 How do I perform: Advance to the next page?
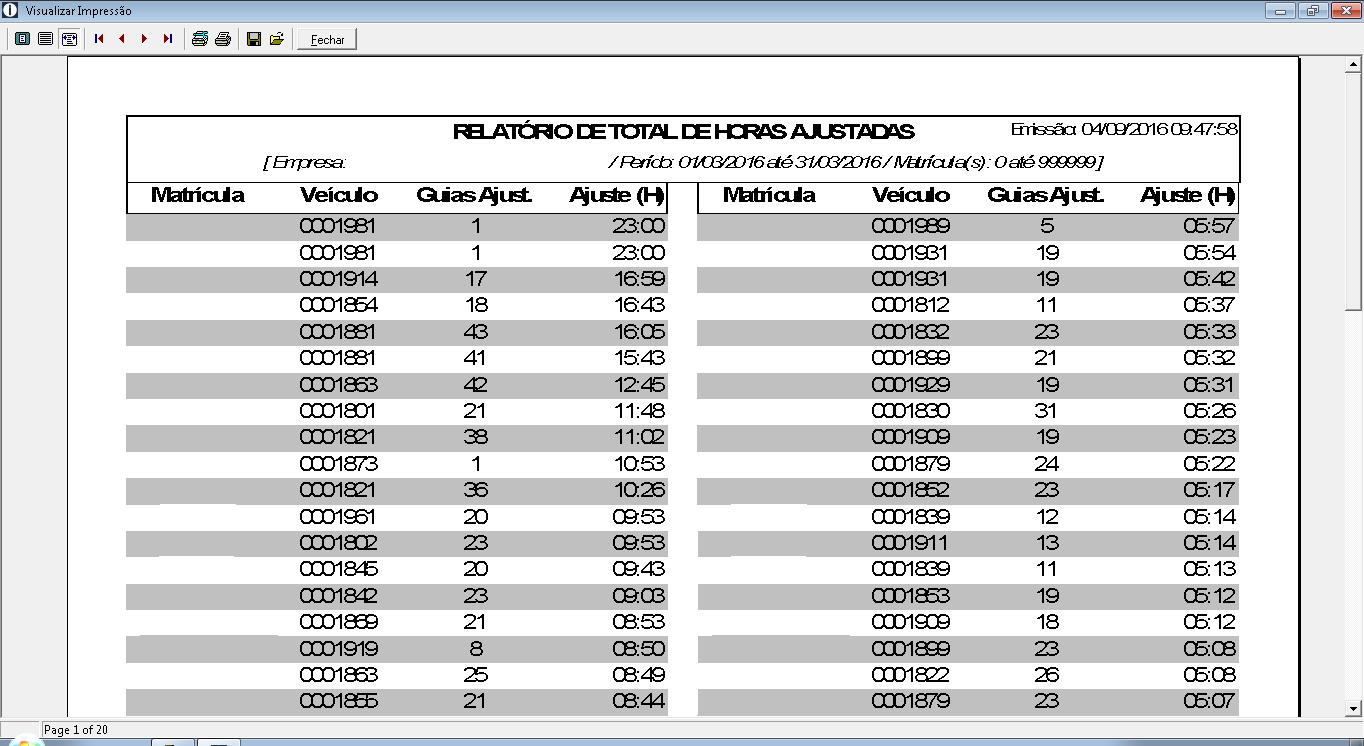point(145,39)
